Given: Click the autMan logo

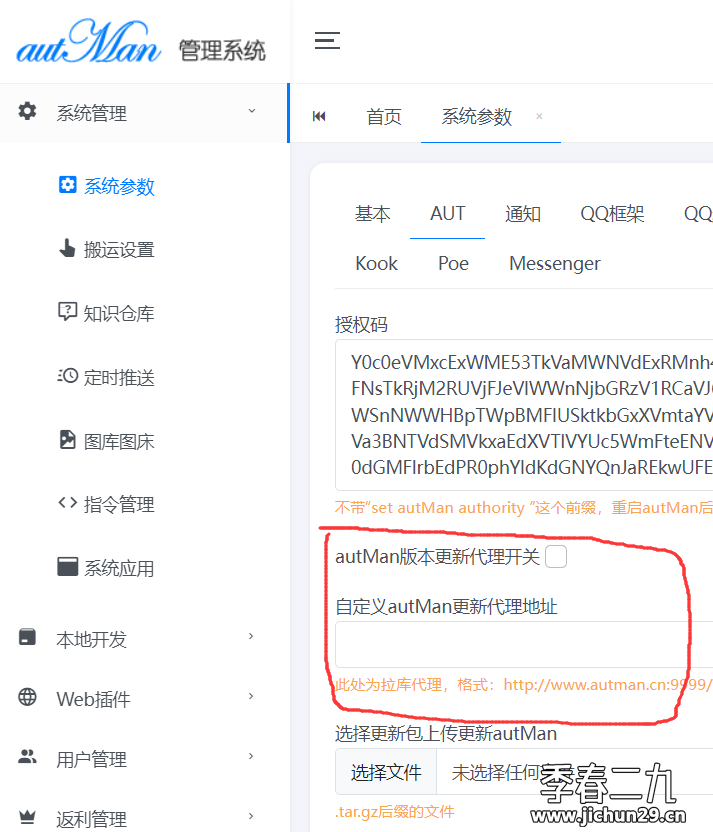Looking at the screenshot, I should point(89,41).
